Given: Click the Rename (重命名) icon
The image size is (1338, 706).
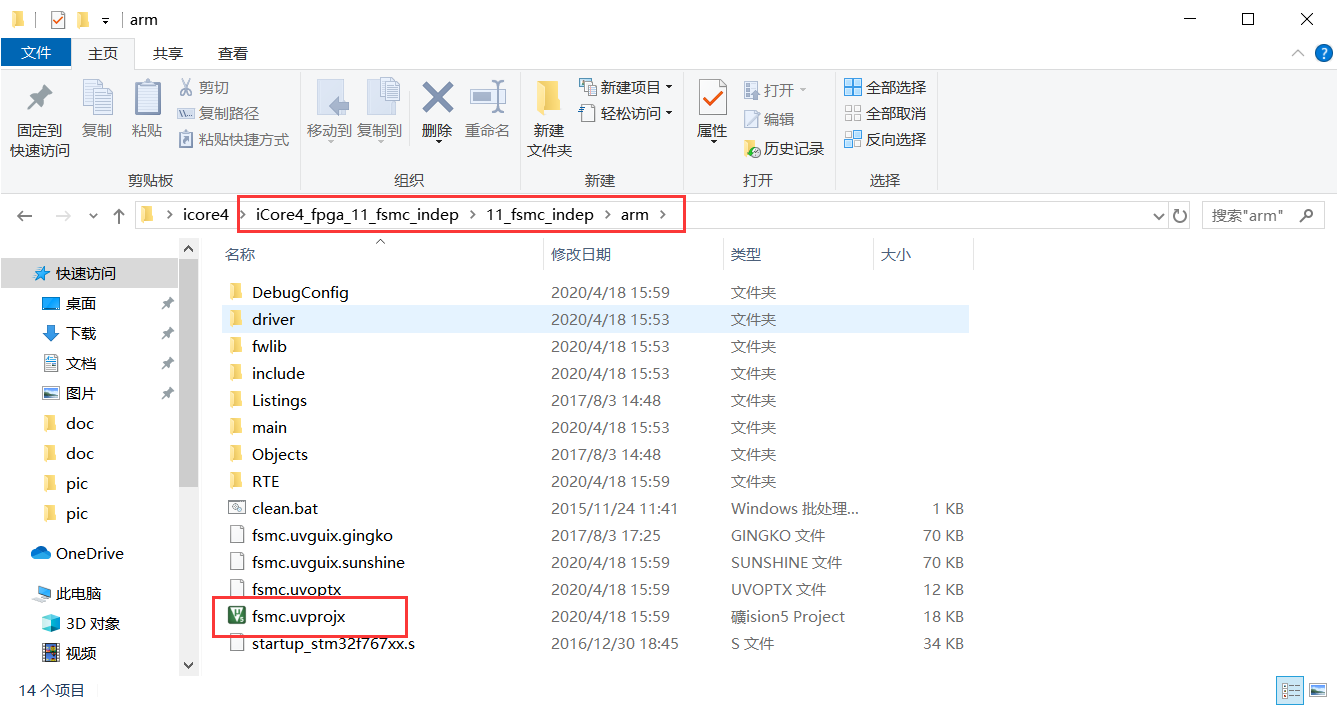Looking at the screenshot, I should (x=487, y=100).
